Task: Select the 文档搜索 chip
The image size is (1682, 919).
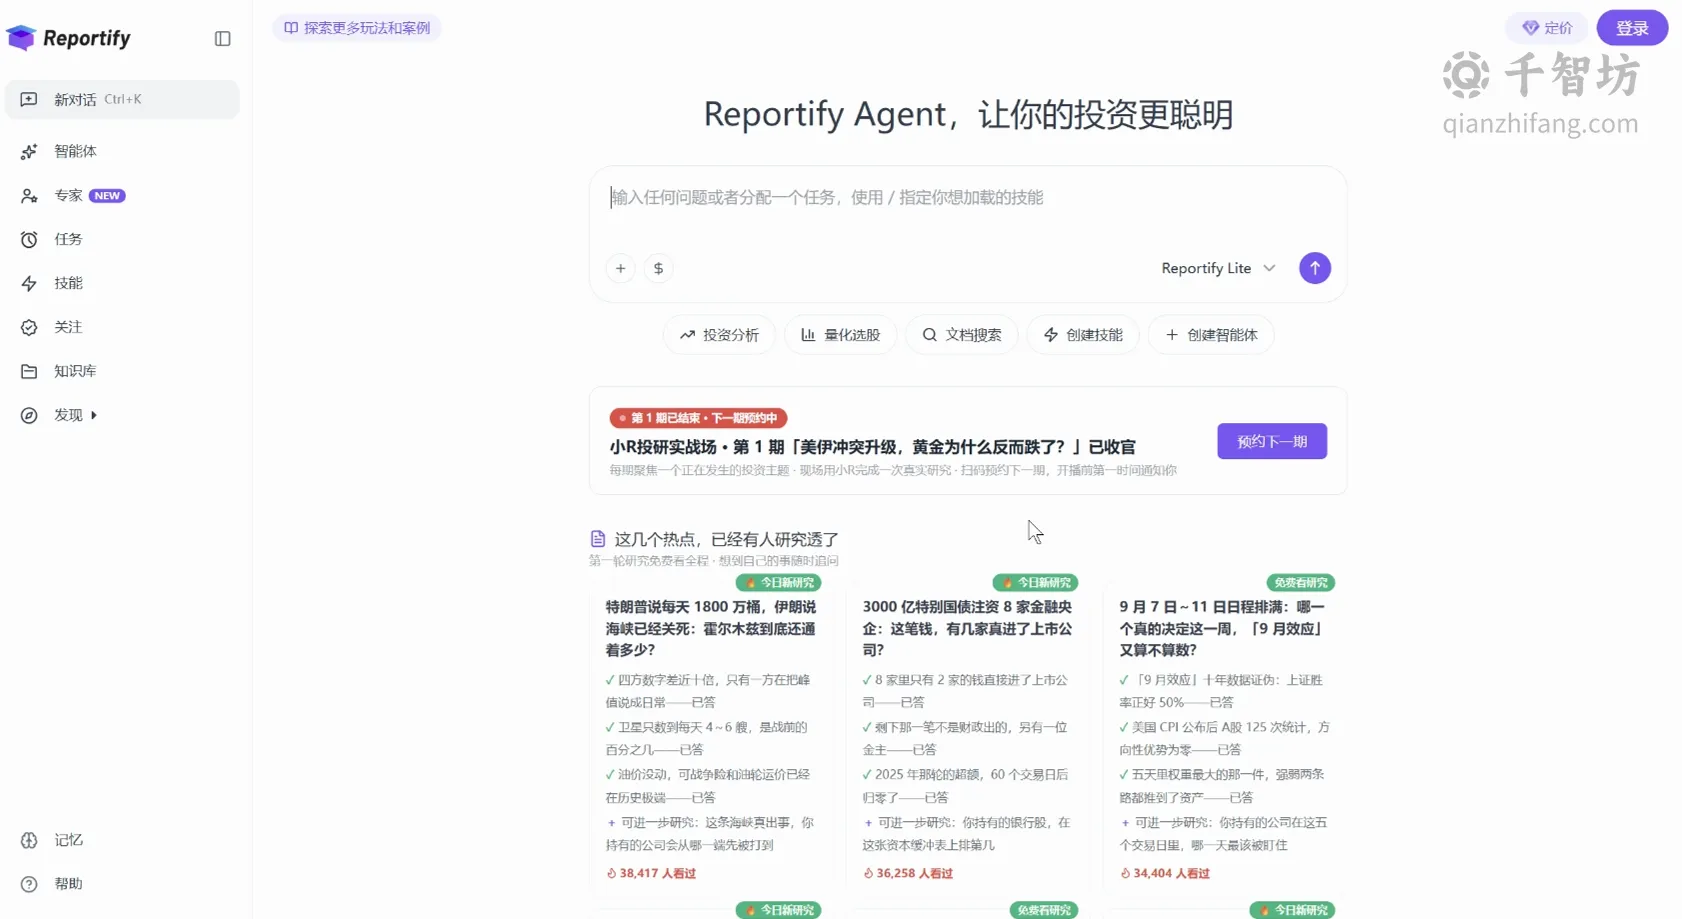Action: [962, 335]
